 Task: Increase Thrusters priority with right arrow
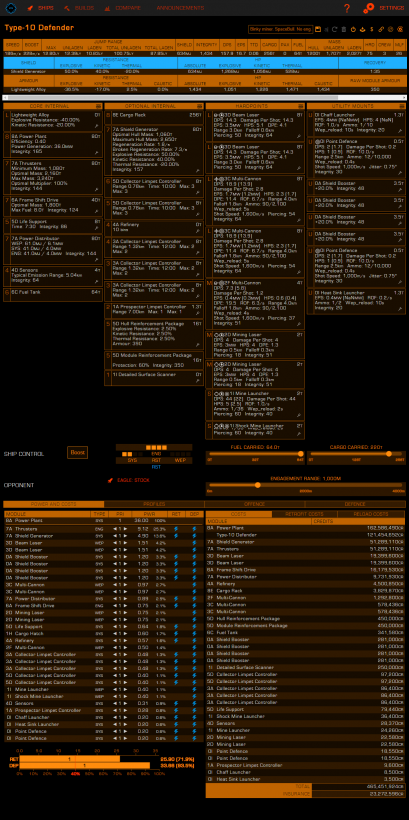(126, 529)
